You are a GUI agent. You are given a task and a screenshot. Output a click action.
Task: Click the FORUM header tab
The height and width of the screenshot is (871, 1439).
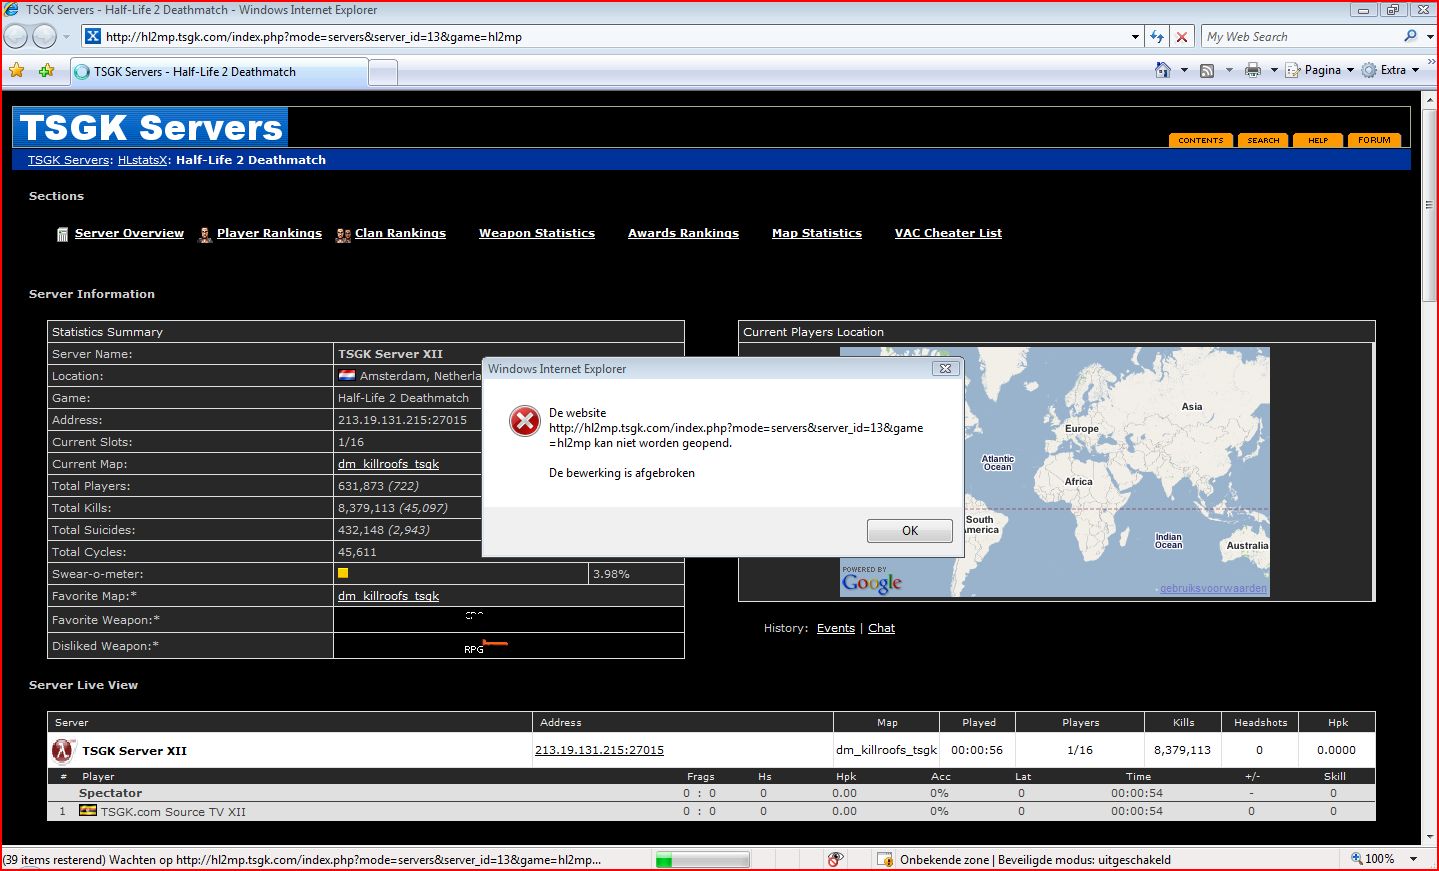[x=1374, y=140]
